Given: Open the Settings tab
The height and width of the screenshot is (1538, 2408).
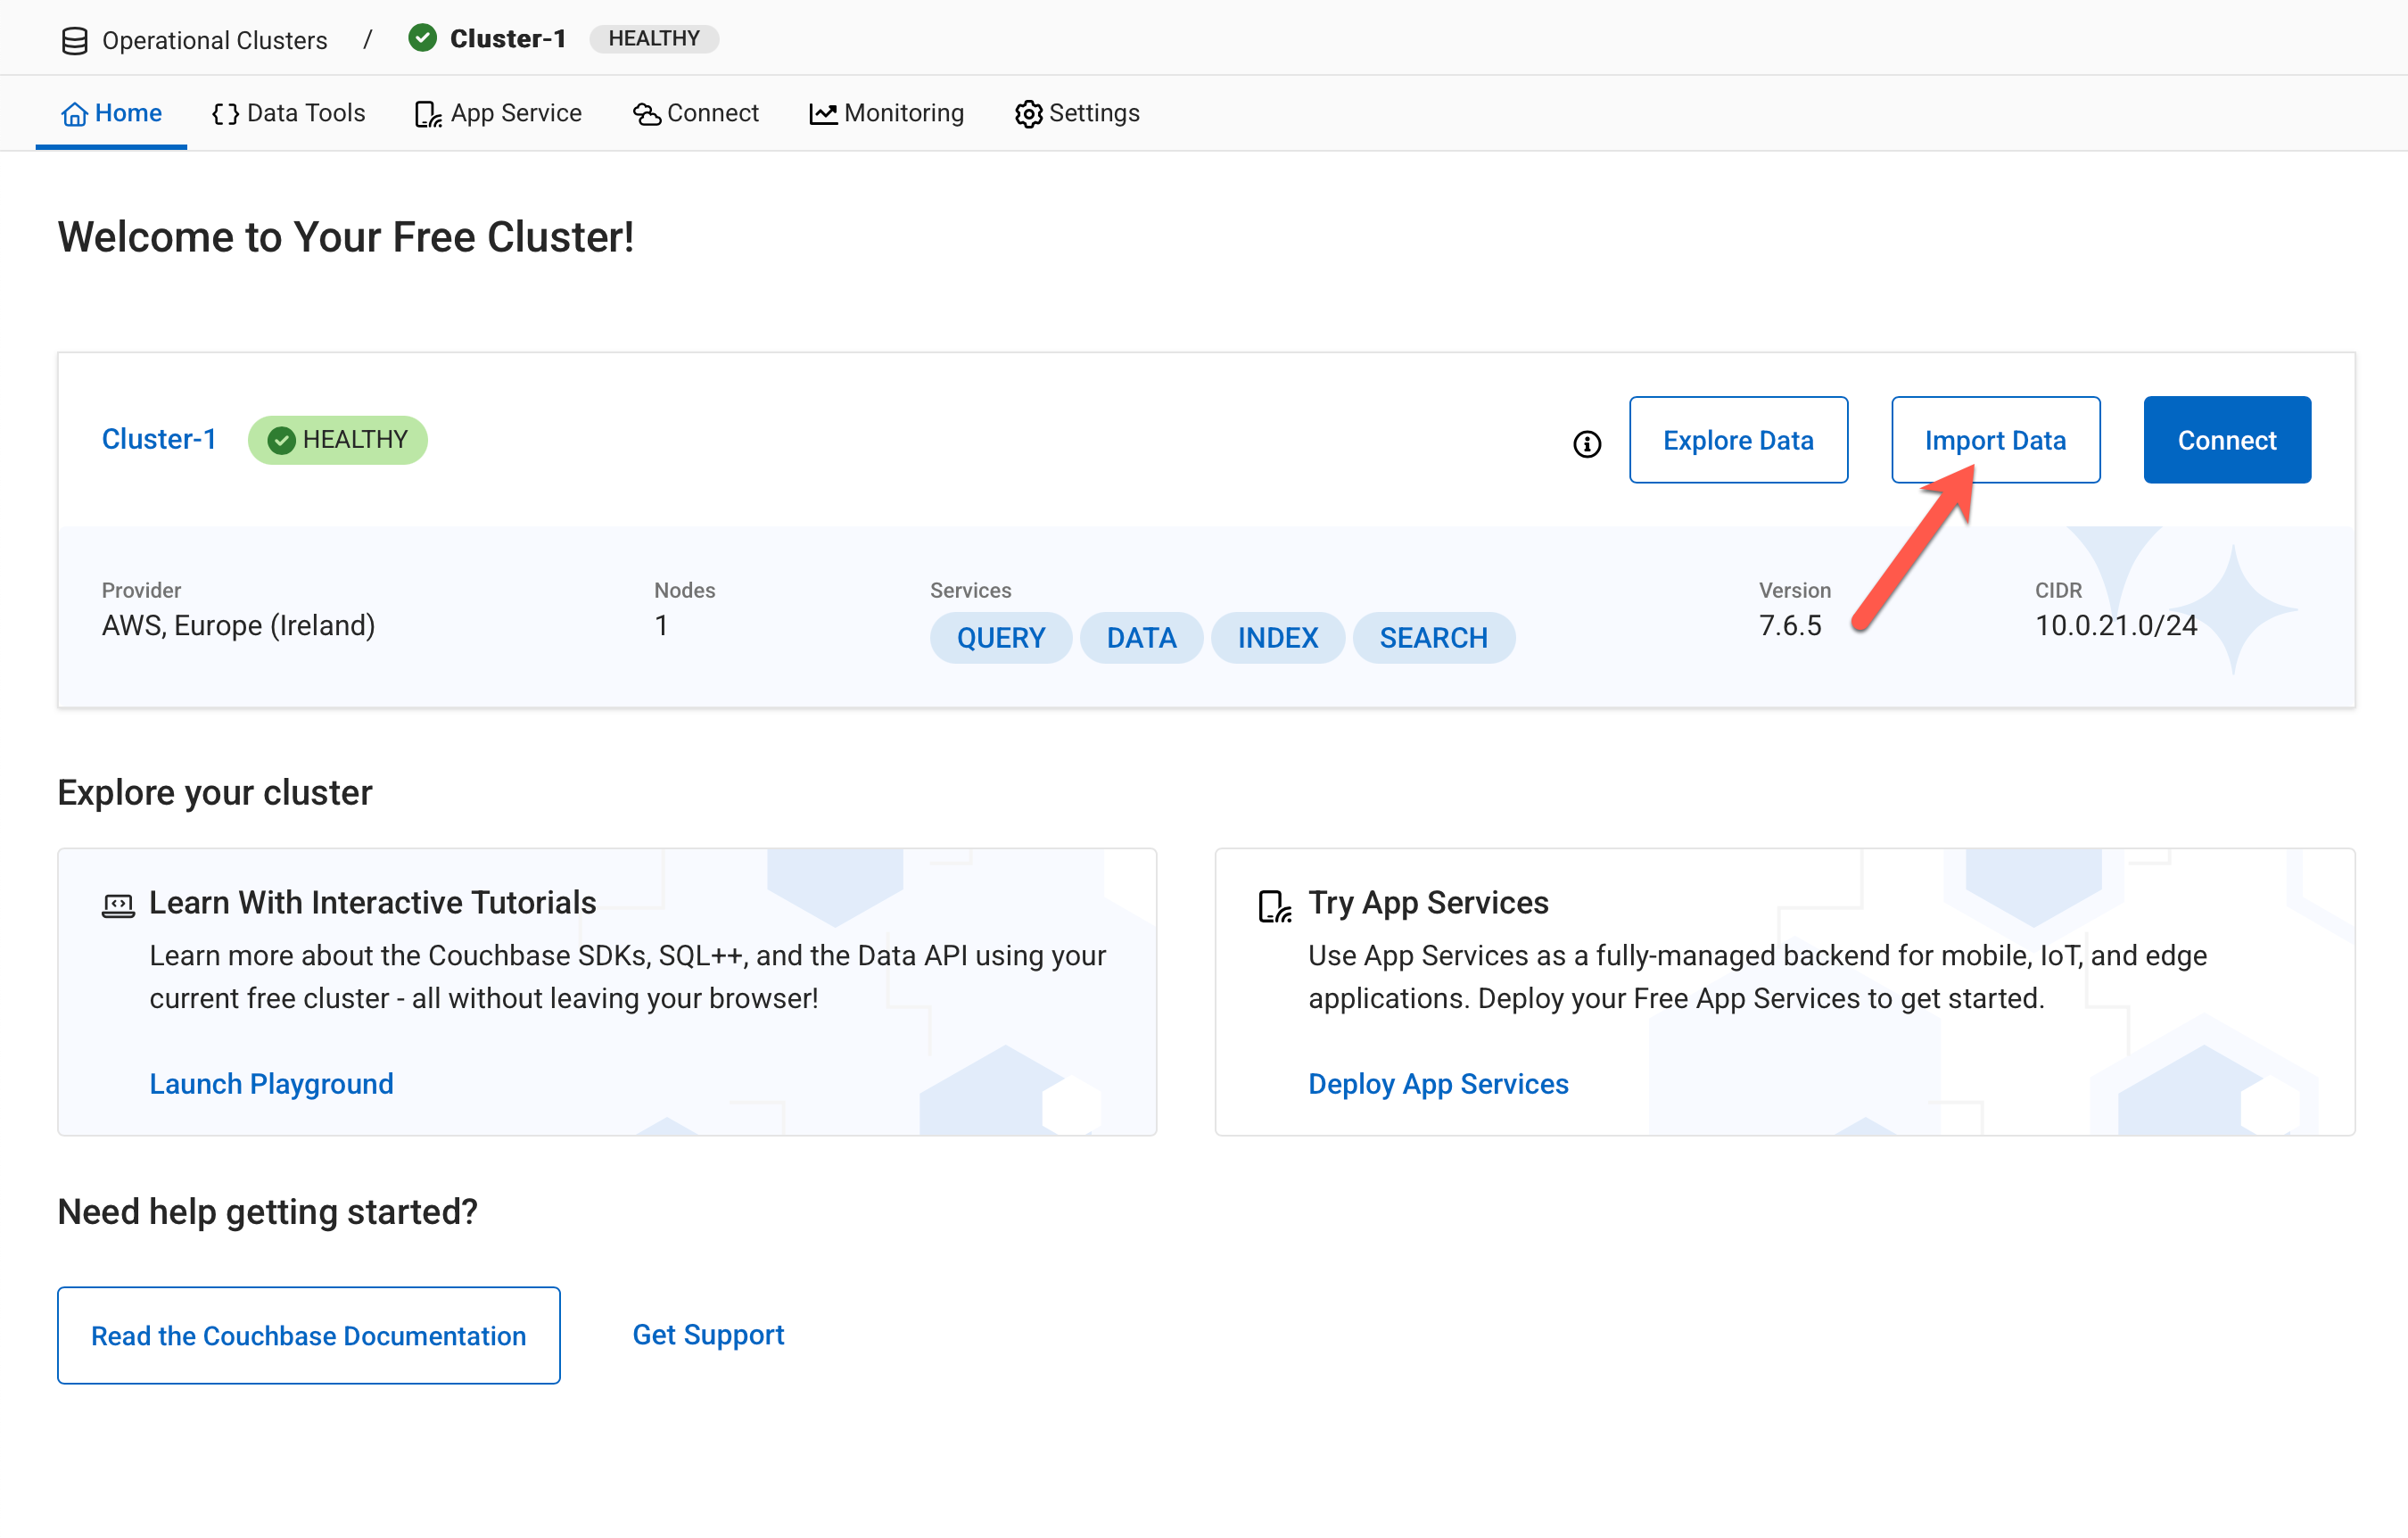Looking at the screenshot, I should [x=1077, y=113].
